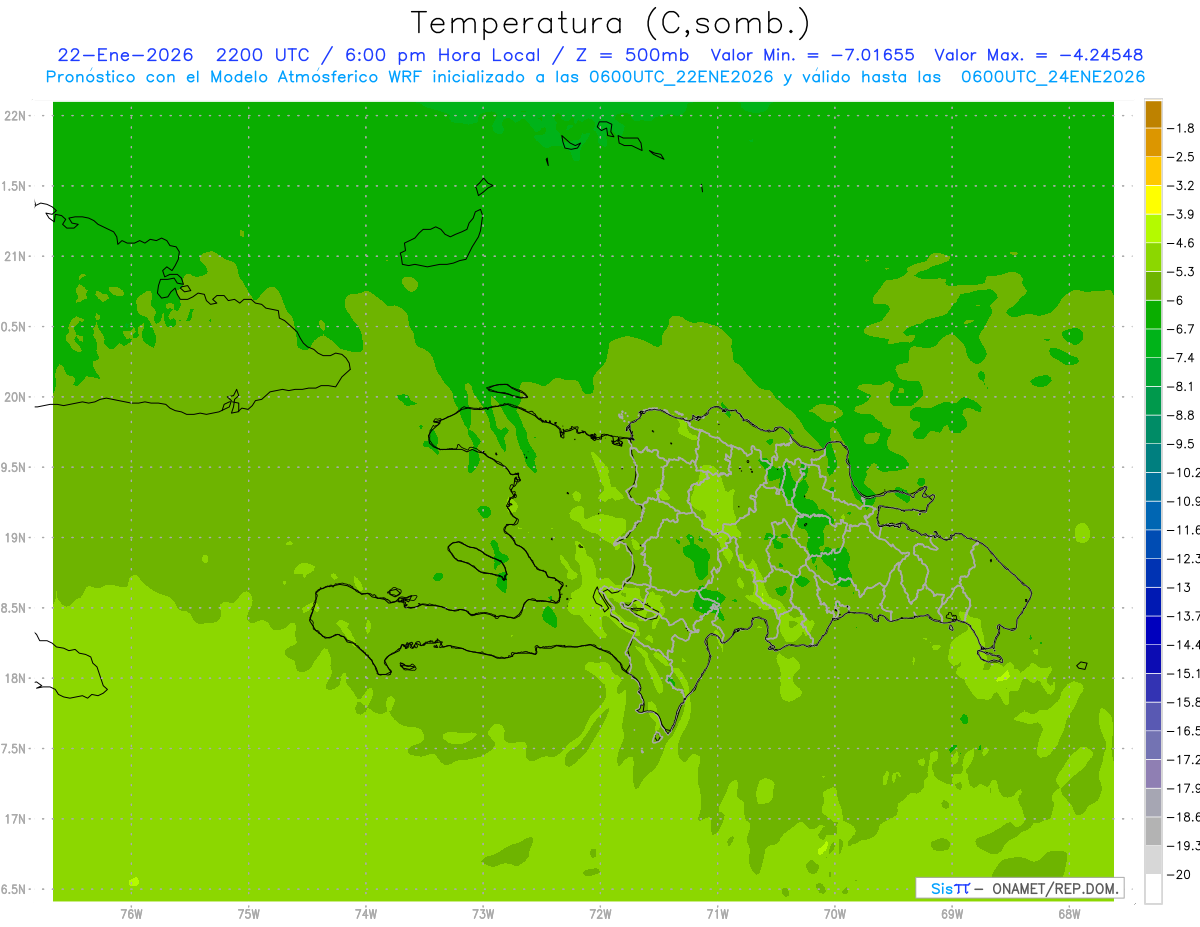
Task: Click the "-6.7" legend value
Action: [1181, 329]
